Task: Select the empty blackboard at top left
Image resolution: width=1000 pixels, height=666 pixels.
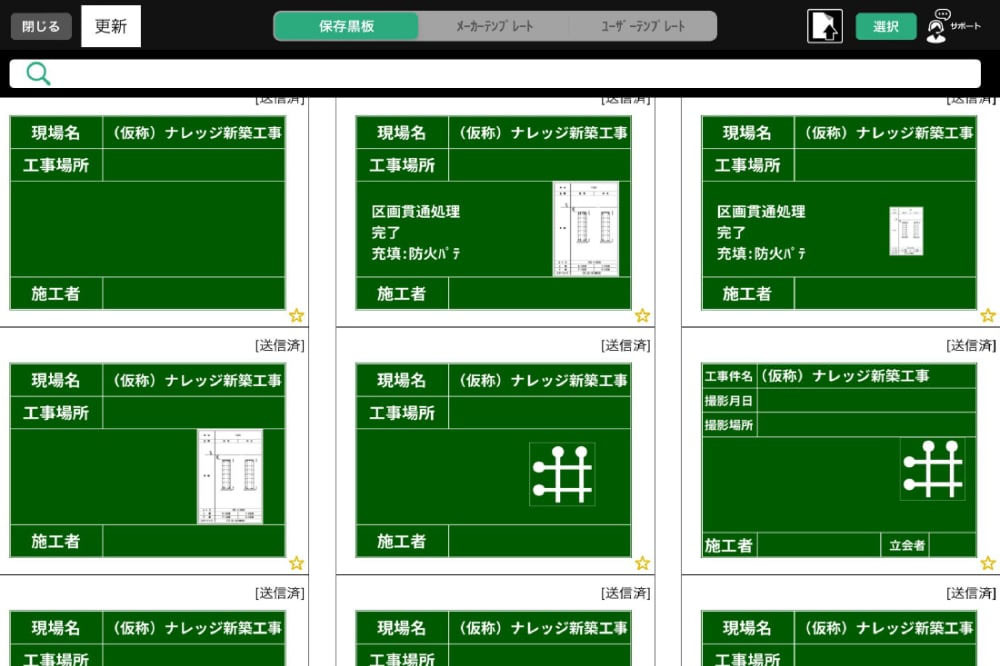Action: 148,210
